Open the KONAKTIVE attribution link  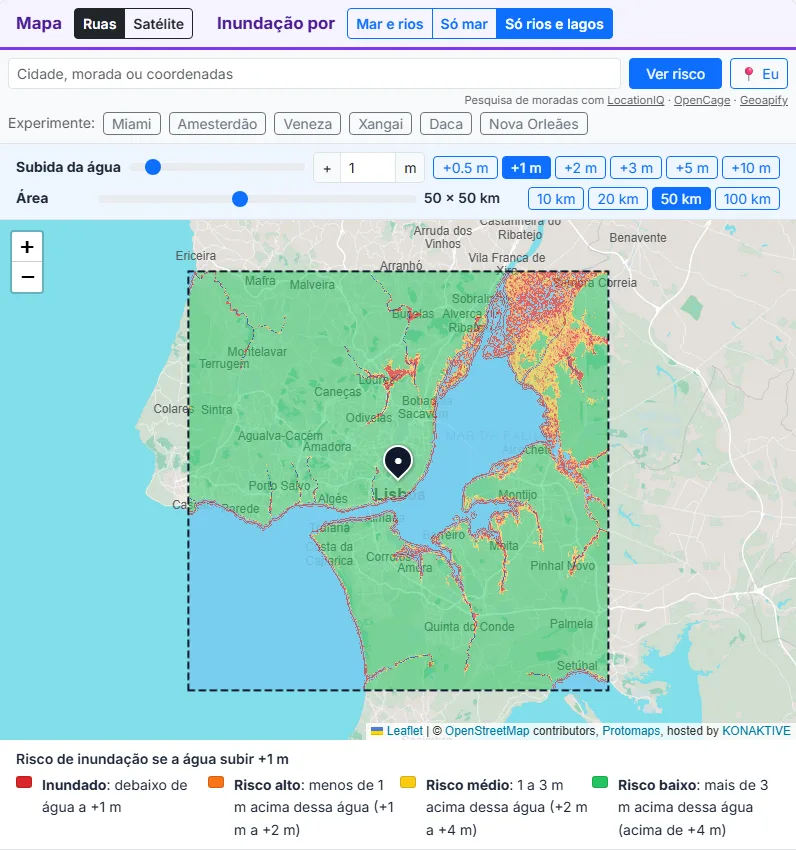tap(756, 731)
